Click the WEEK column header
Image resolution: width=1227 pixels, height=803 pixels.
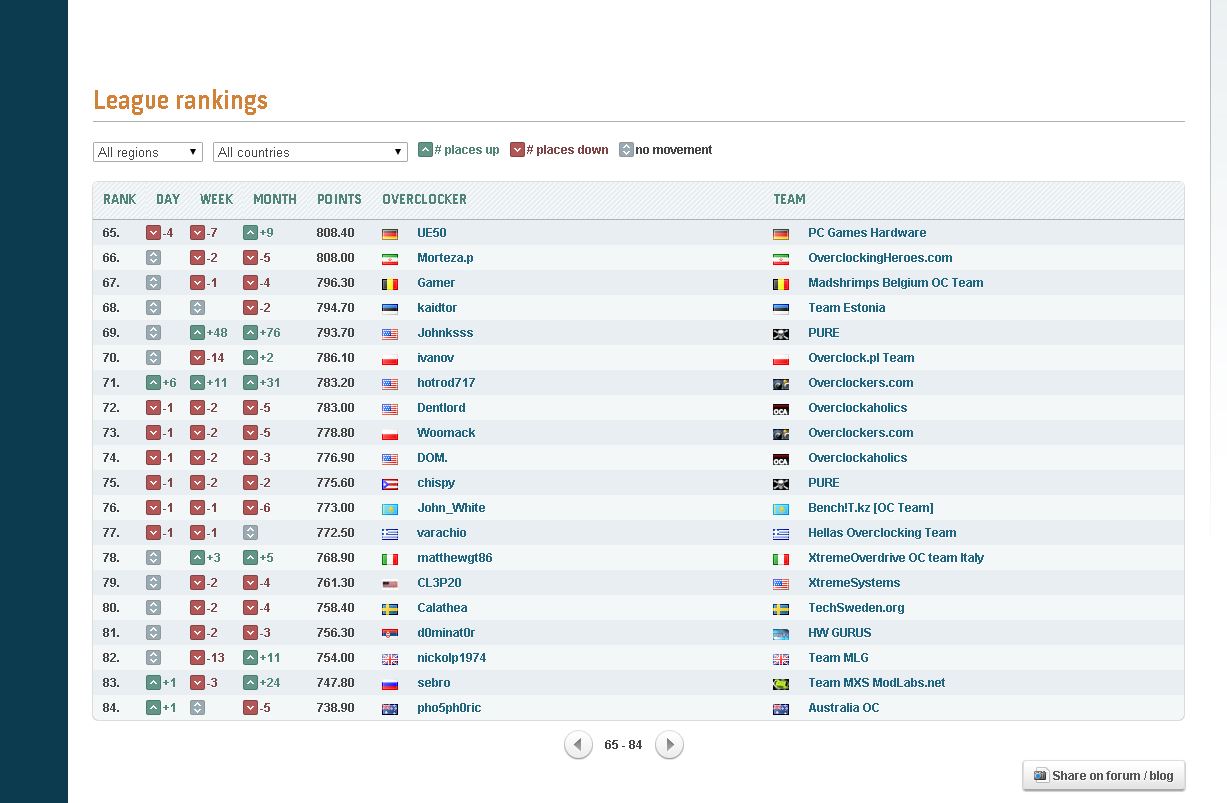coord(216,199)
